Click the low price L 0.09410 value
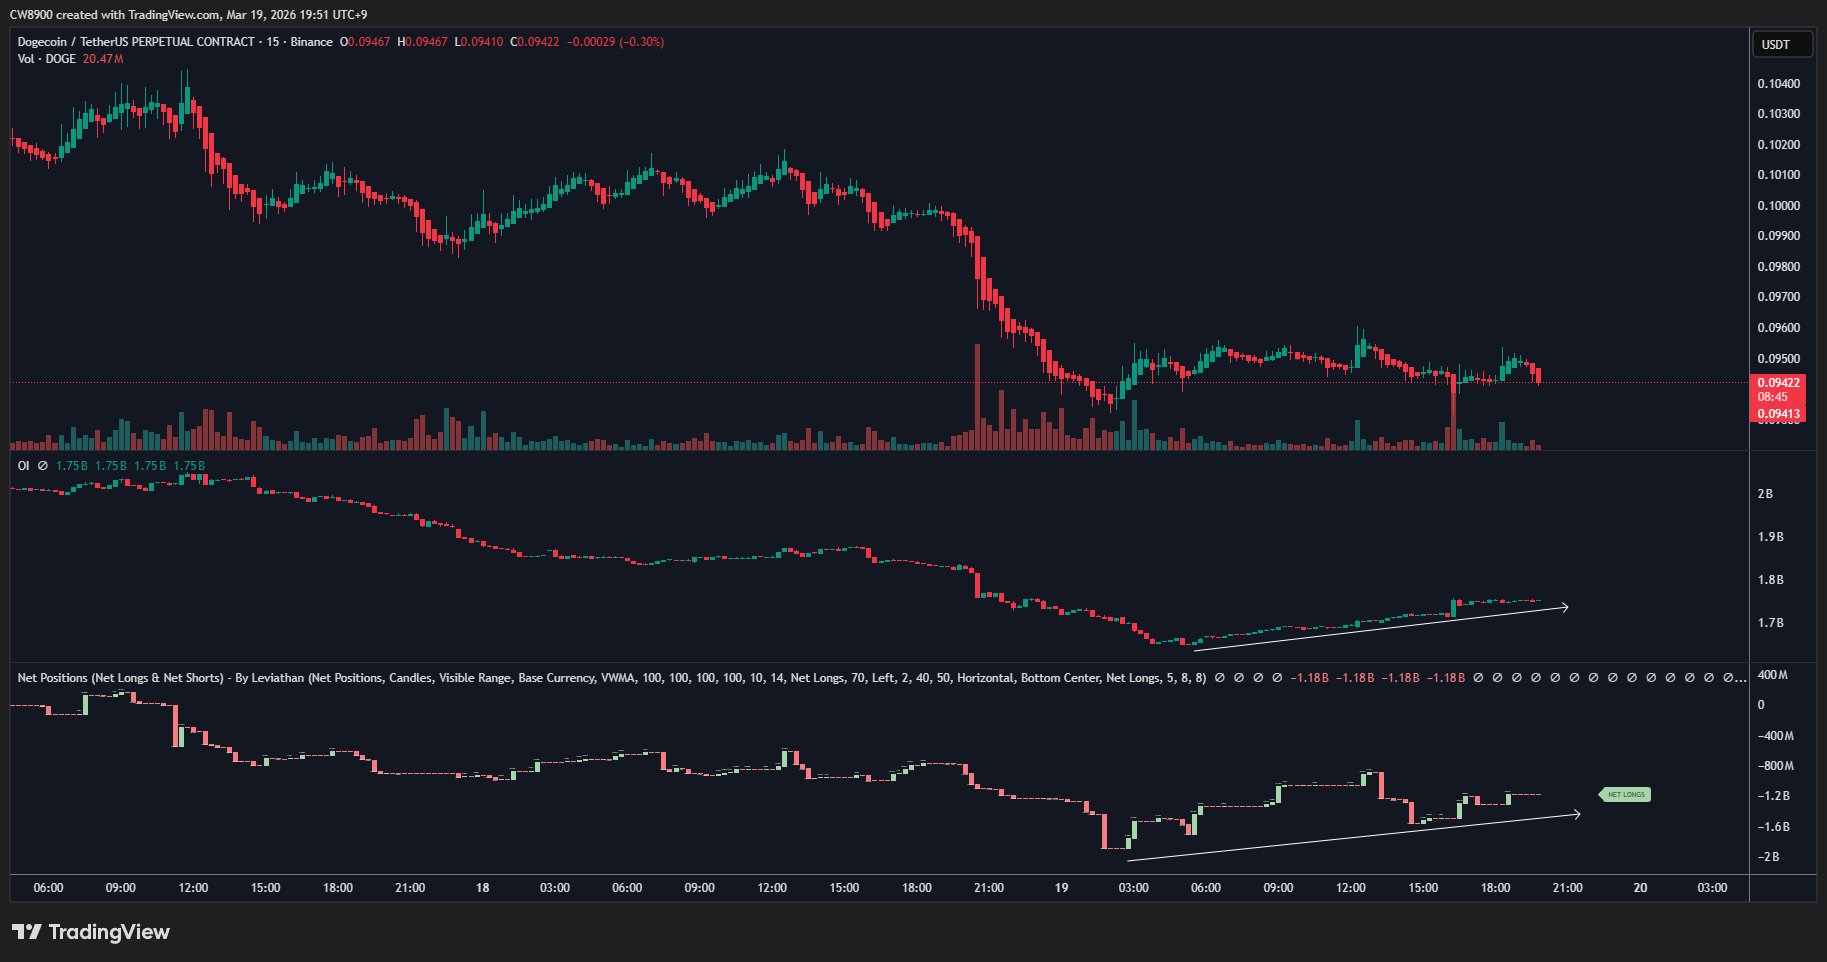This screenshot has width=1827, height=962. [478, 42]
